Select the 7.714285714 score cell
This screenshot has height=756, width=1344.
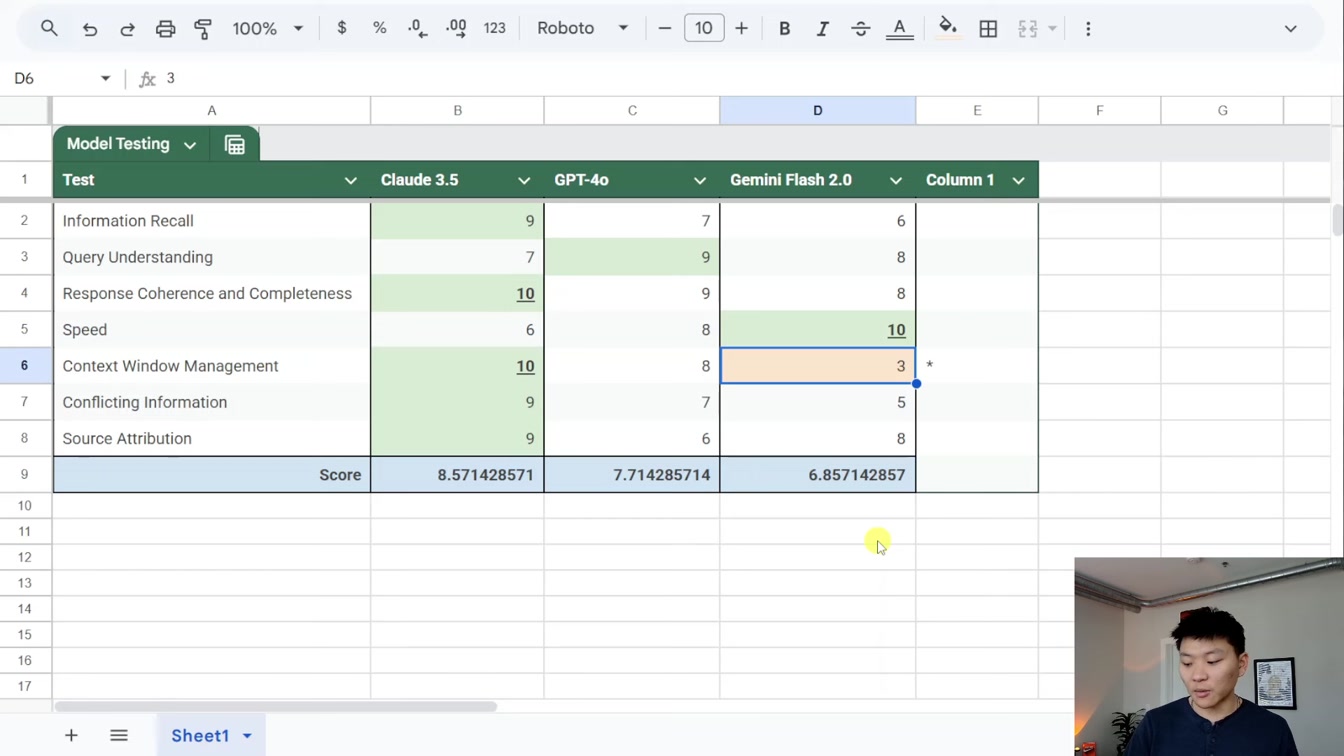(x=632, y=475)
